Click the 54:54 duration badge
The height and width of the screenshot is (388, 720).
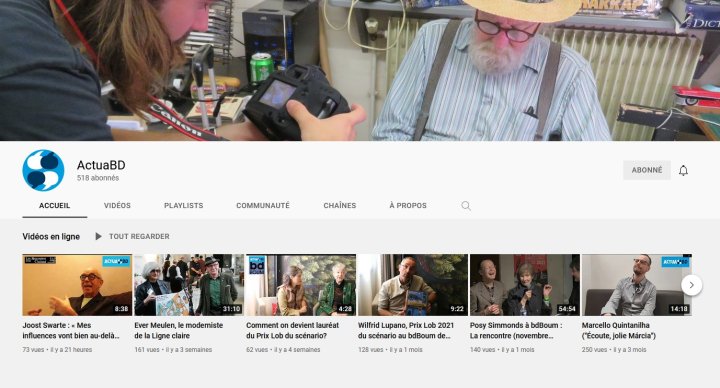[x=567, y=309]
